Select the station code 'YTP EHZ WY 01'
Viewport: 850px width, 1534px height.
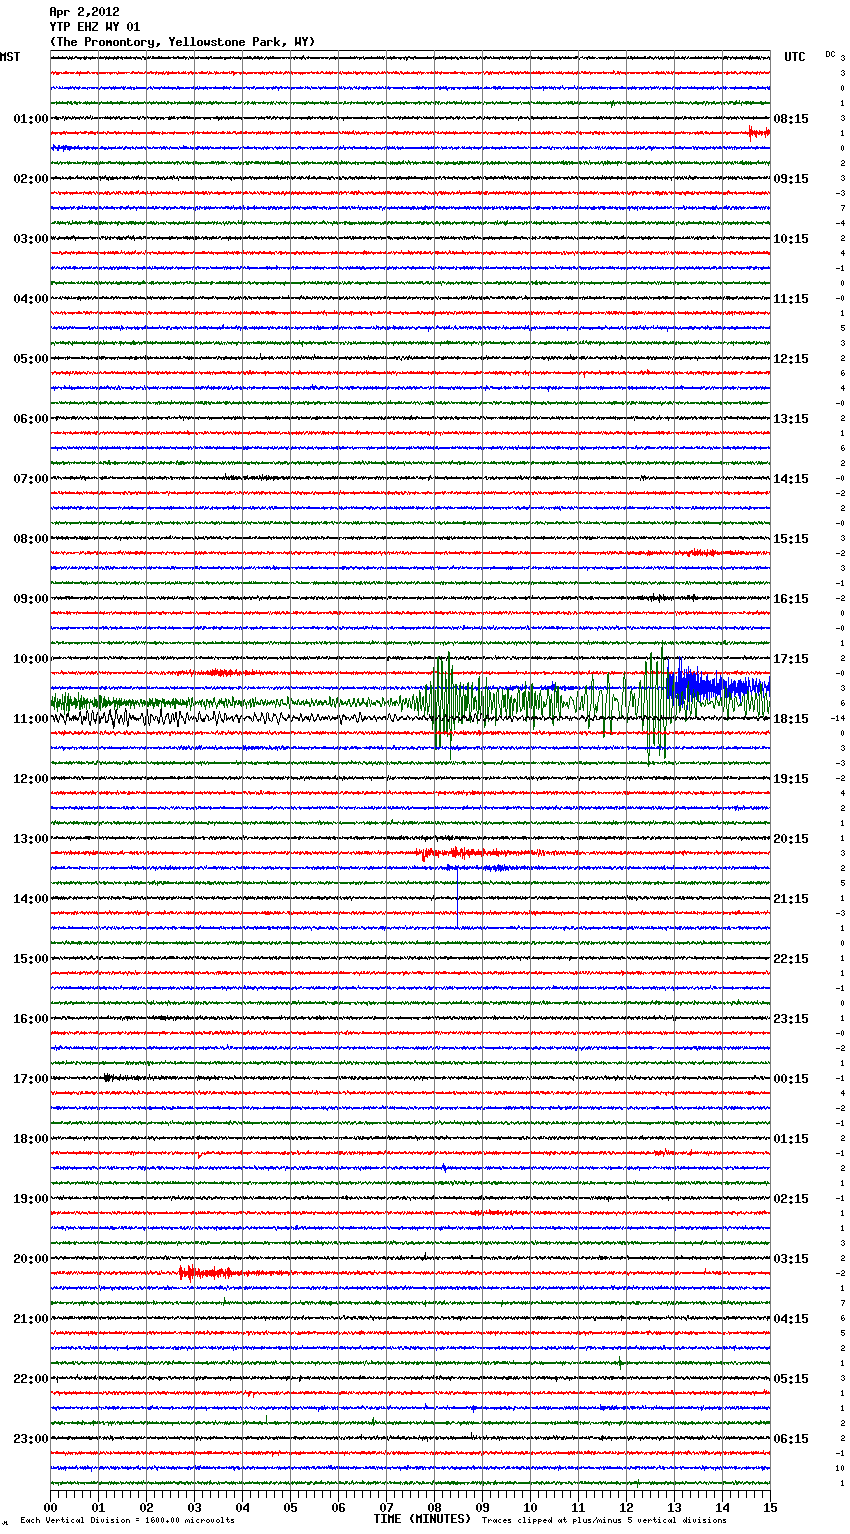tap(95, 27)
